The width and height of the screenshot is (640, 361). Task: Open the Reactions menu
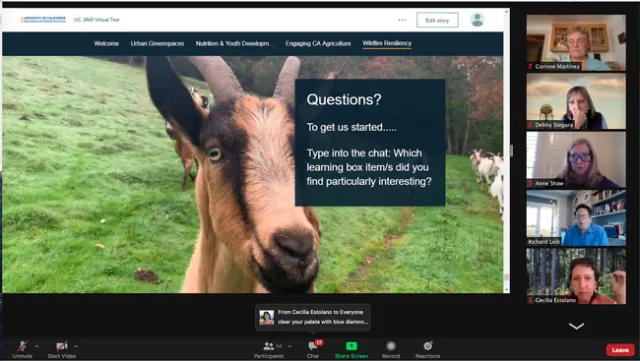click(428, 350)
